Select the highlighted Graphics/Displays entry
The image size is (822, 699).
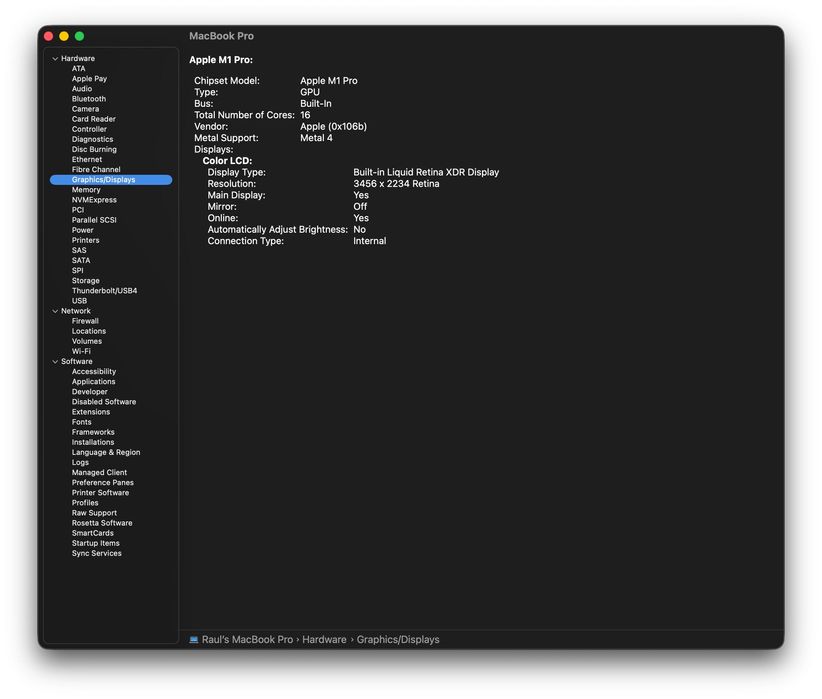111,180
